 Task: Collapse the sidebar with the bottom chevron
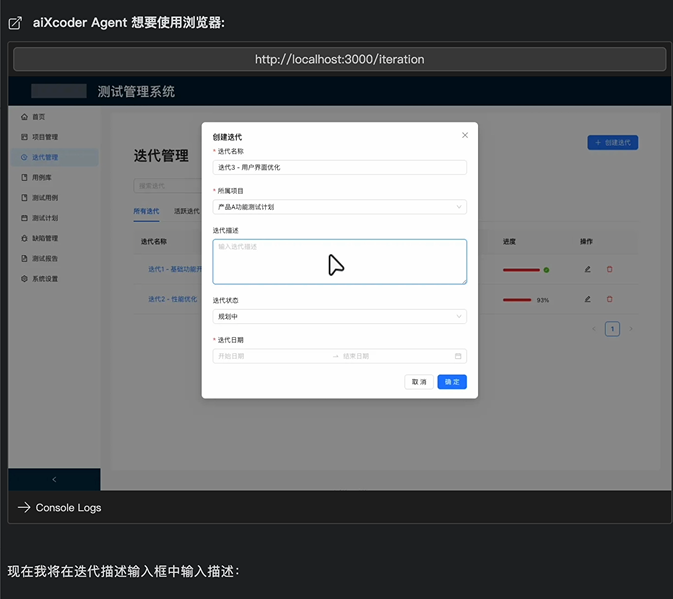[x=54, y=480]
